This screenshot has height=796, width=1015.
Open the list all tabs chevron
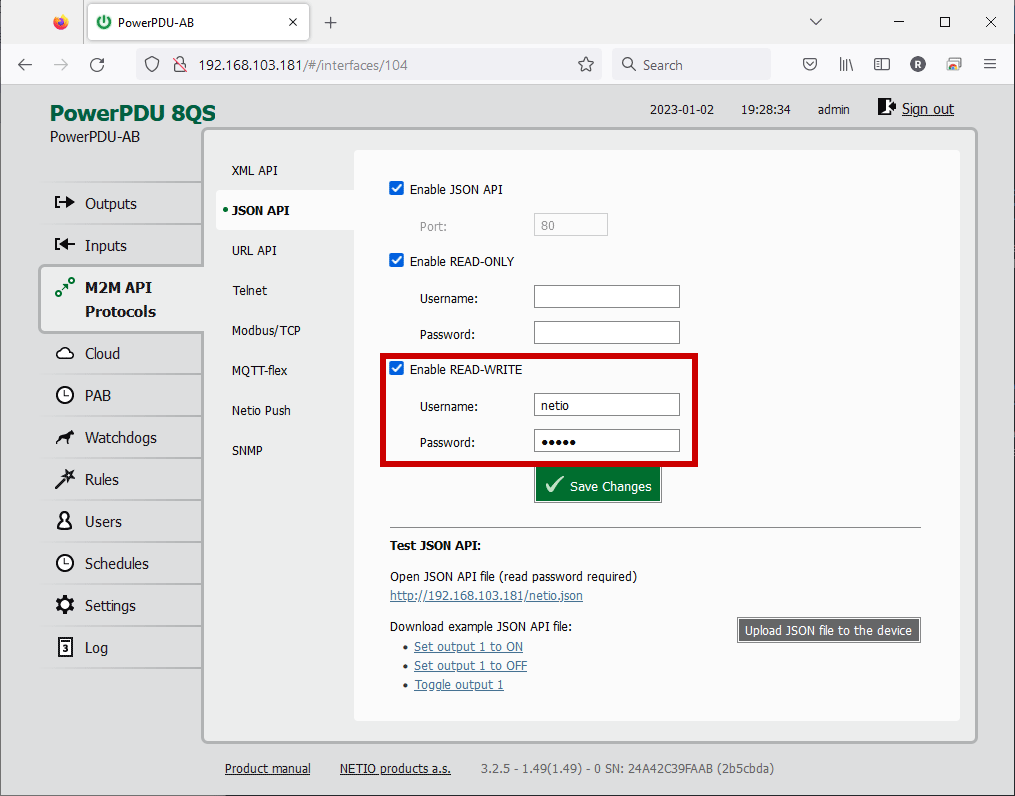[816, 22]
